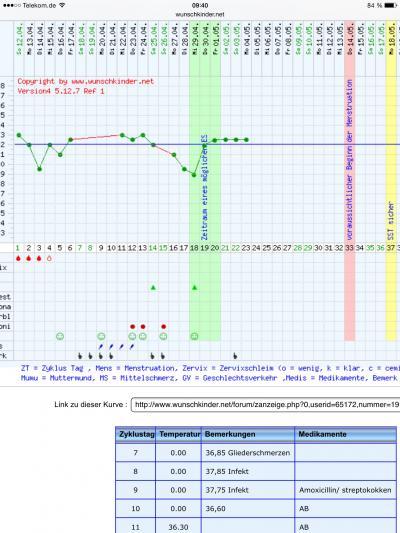Click the menstruation drop on cycle day 1
The image size is (400, 533).
click(18, 258)
